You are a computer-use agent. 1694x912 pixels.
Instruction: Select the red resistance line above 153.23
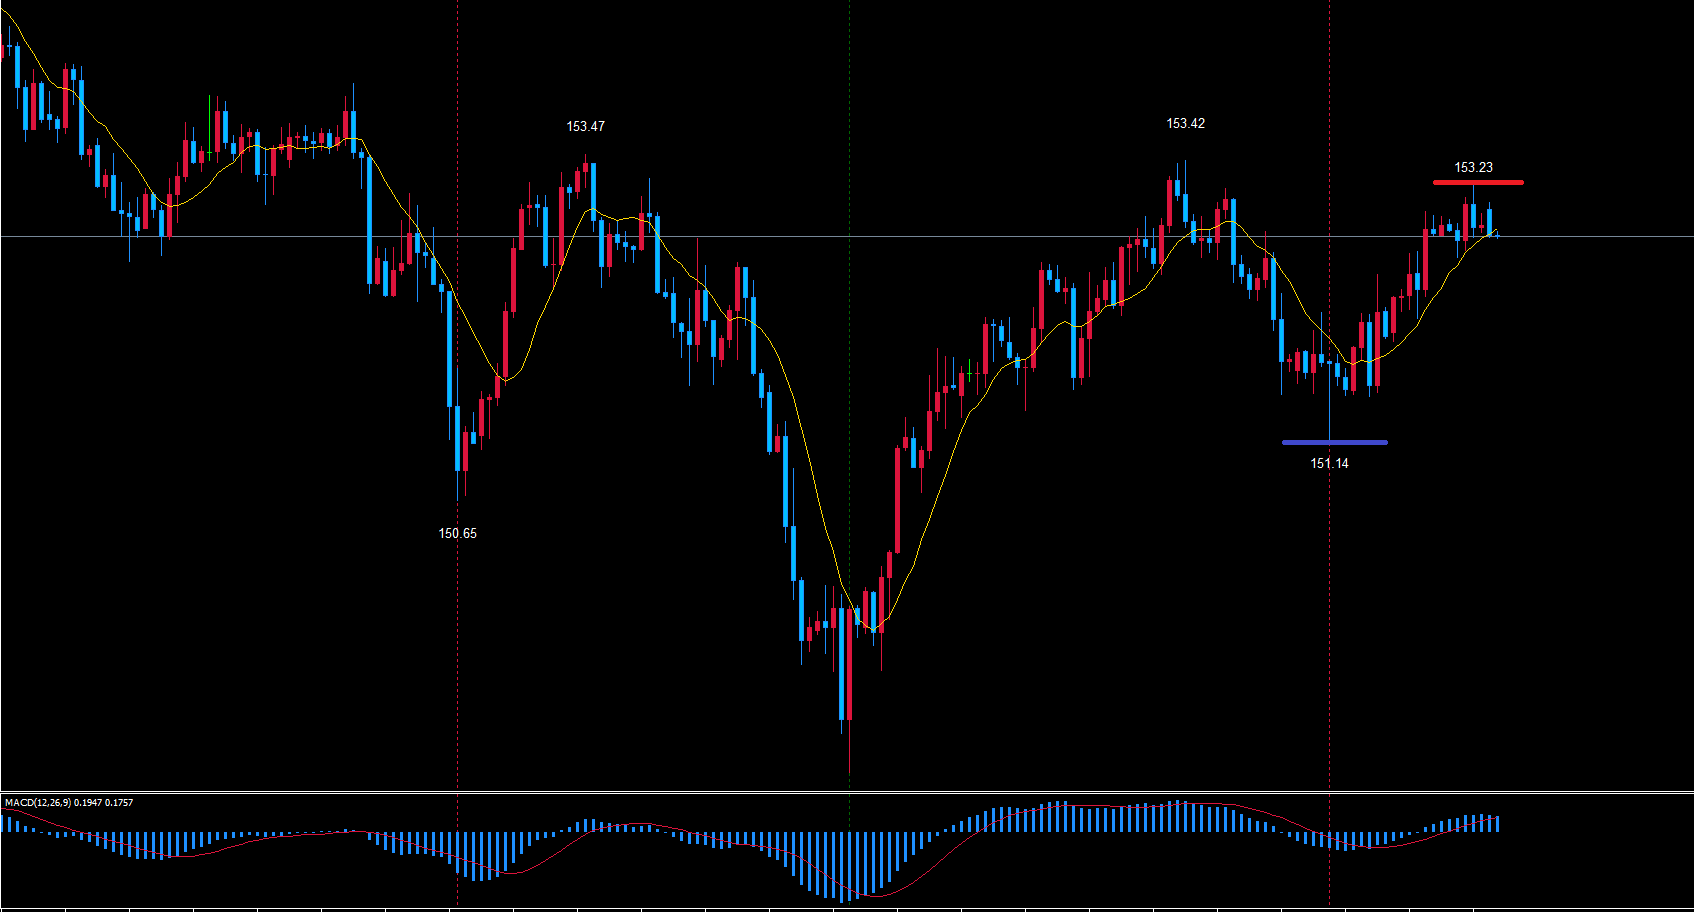pyautogui.click(x=1477, y=182)
